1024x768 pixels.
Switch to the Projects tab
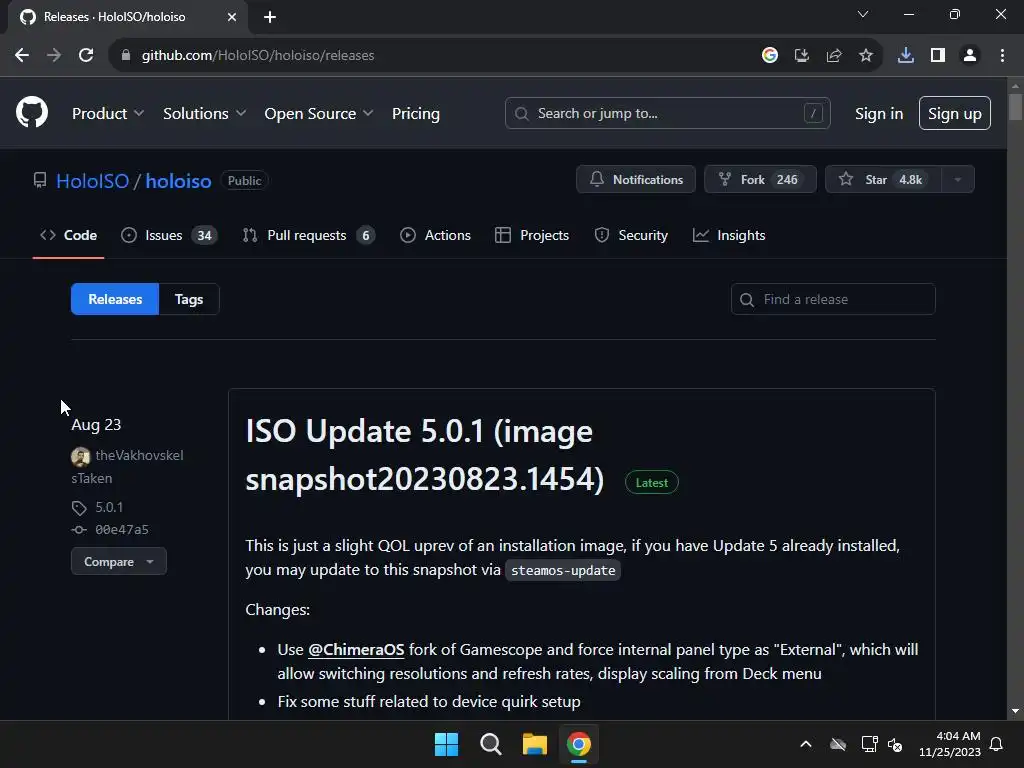[x=532, y=235]
